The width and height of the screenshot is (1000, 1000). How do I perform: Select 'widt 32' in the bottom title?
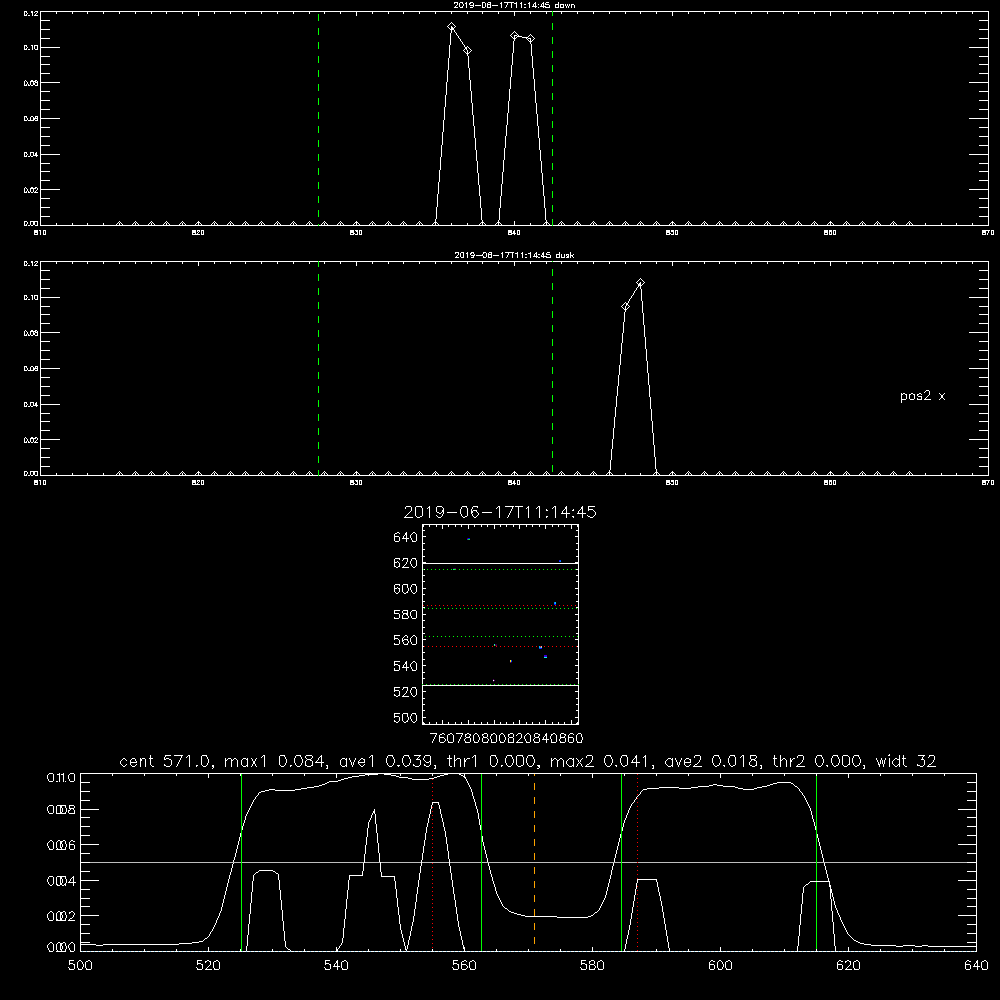906,761
